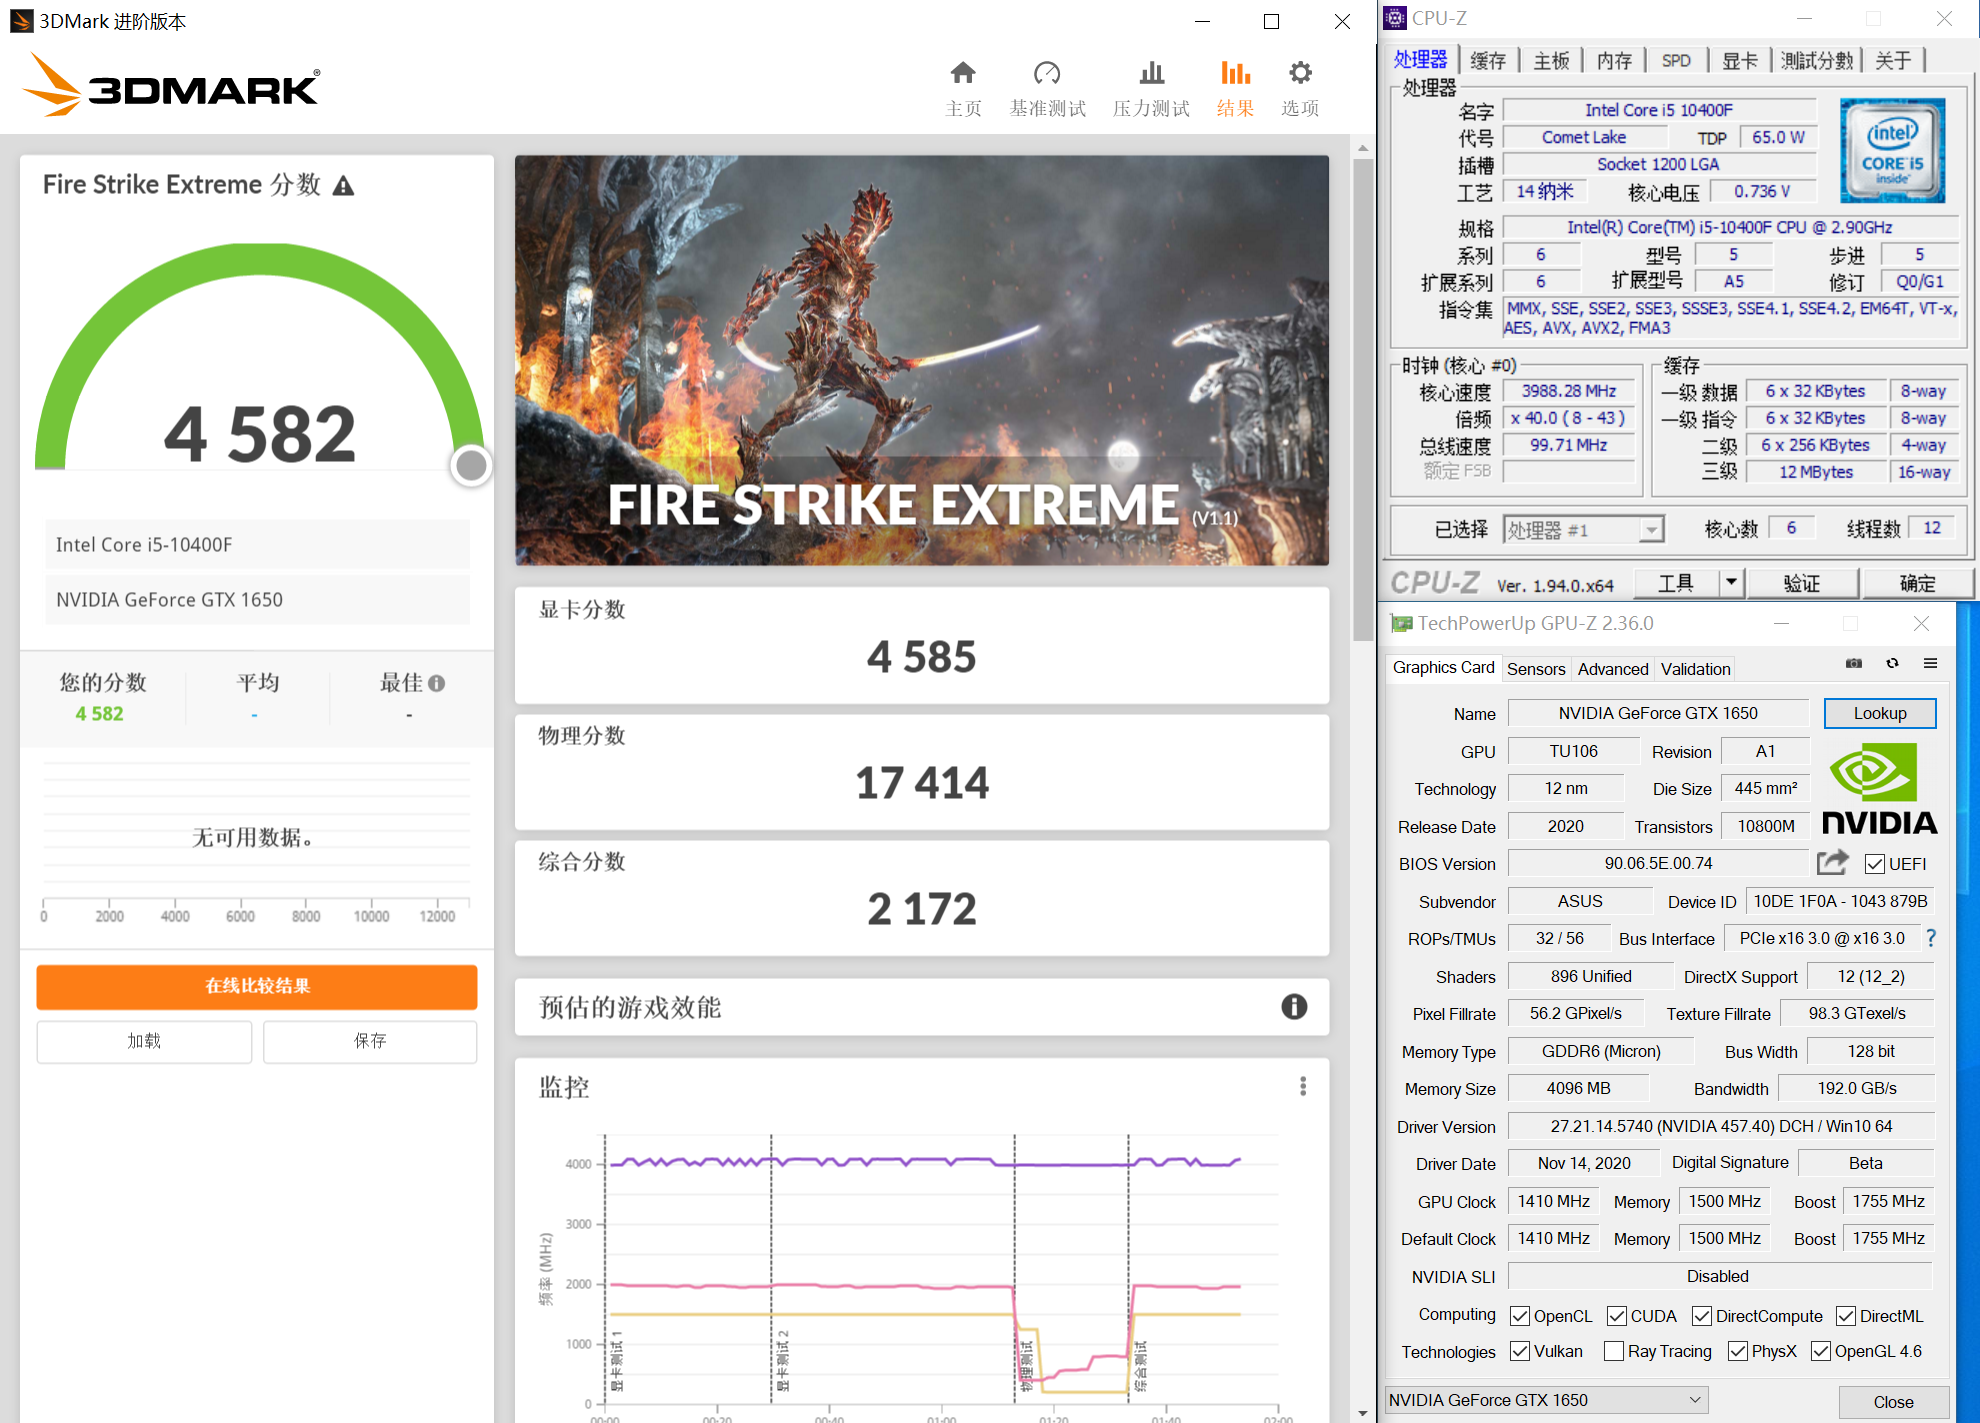1980x1423 pixels.
Task: Open CPU-Z 关于 tab
Action: (1893, 61)
